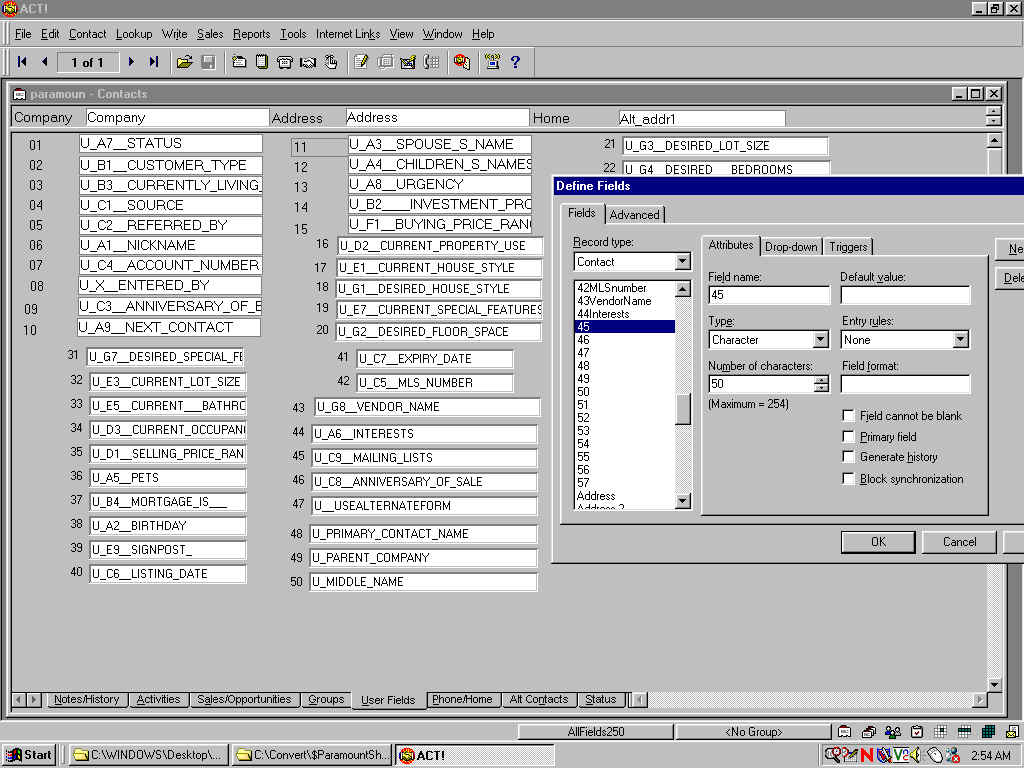Click the phone keypad dialer icon
This screenshot has height=768, width=1024.
click(431, 62)
